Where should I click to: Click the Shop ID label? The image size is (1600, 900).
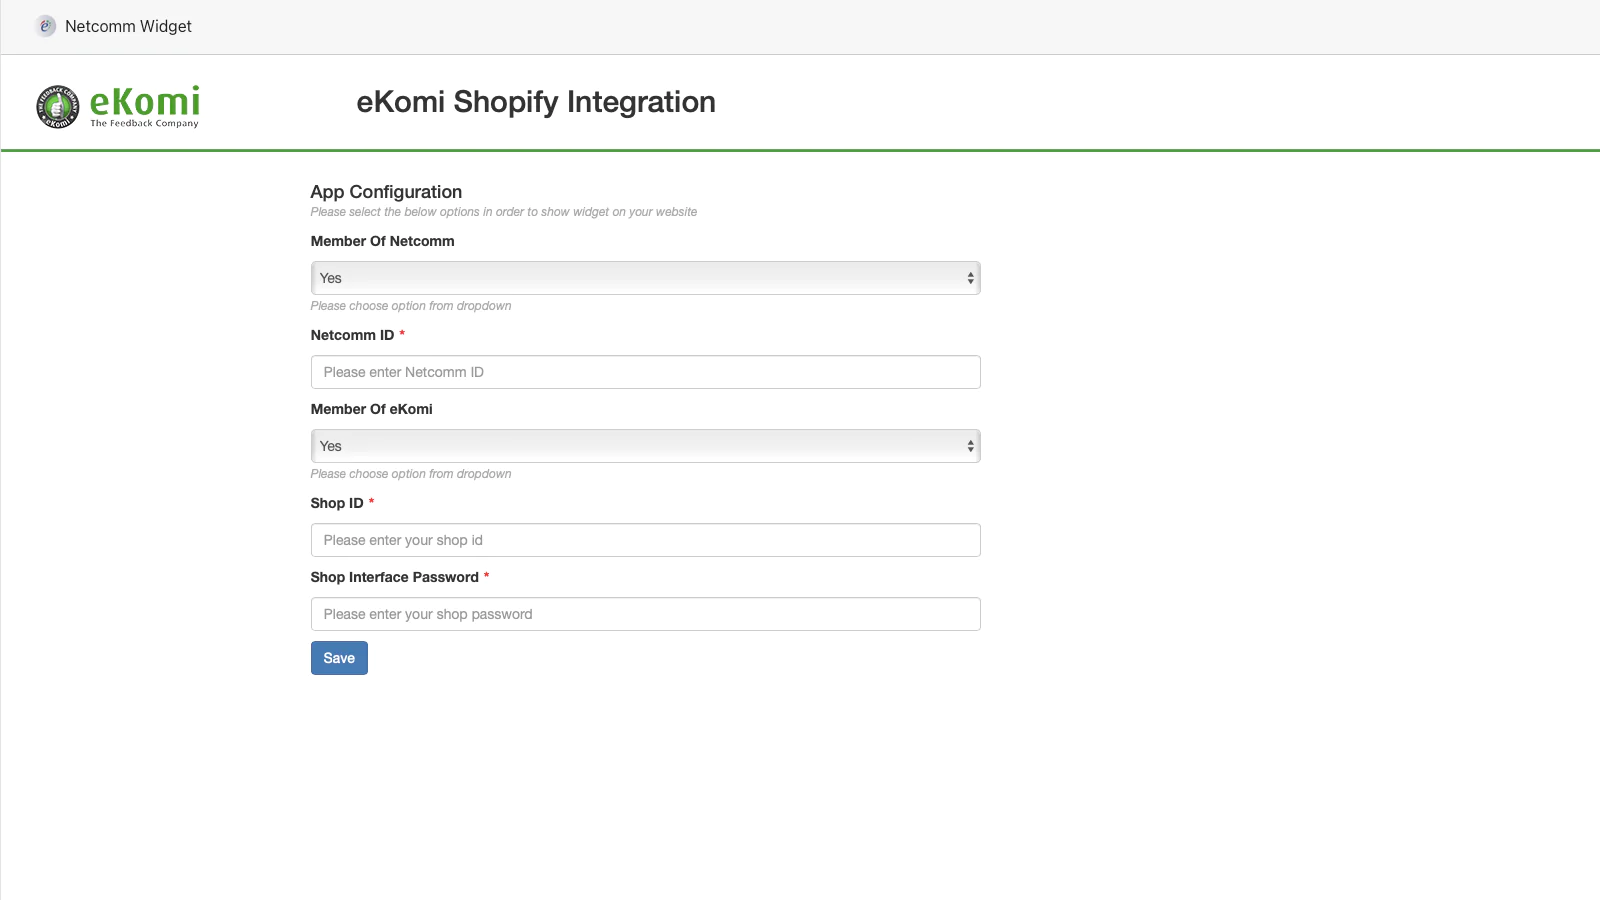coord(337,503)
